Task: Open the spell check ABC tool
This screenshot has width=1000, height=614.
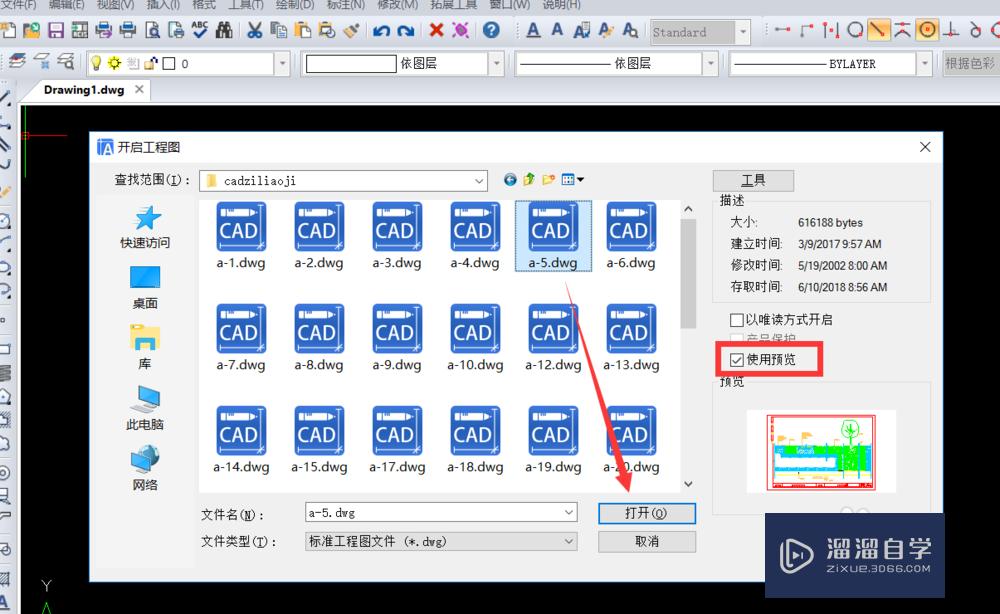Action: click(200, 30)
